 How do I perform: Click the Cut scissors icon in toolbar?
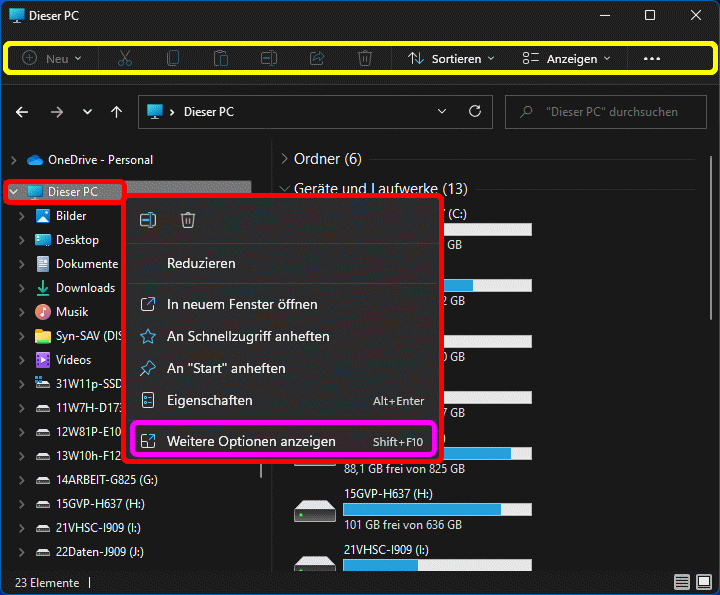tap(125, 59)
